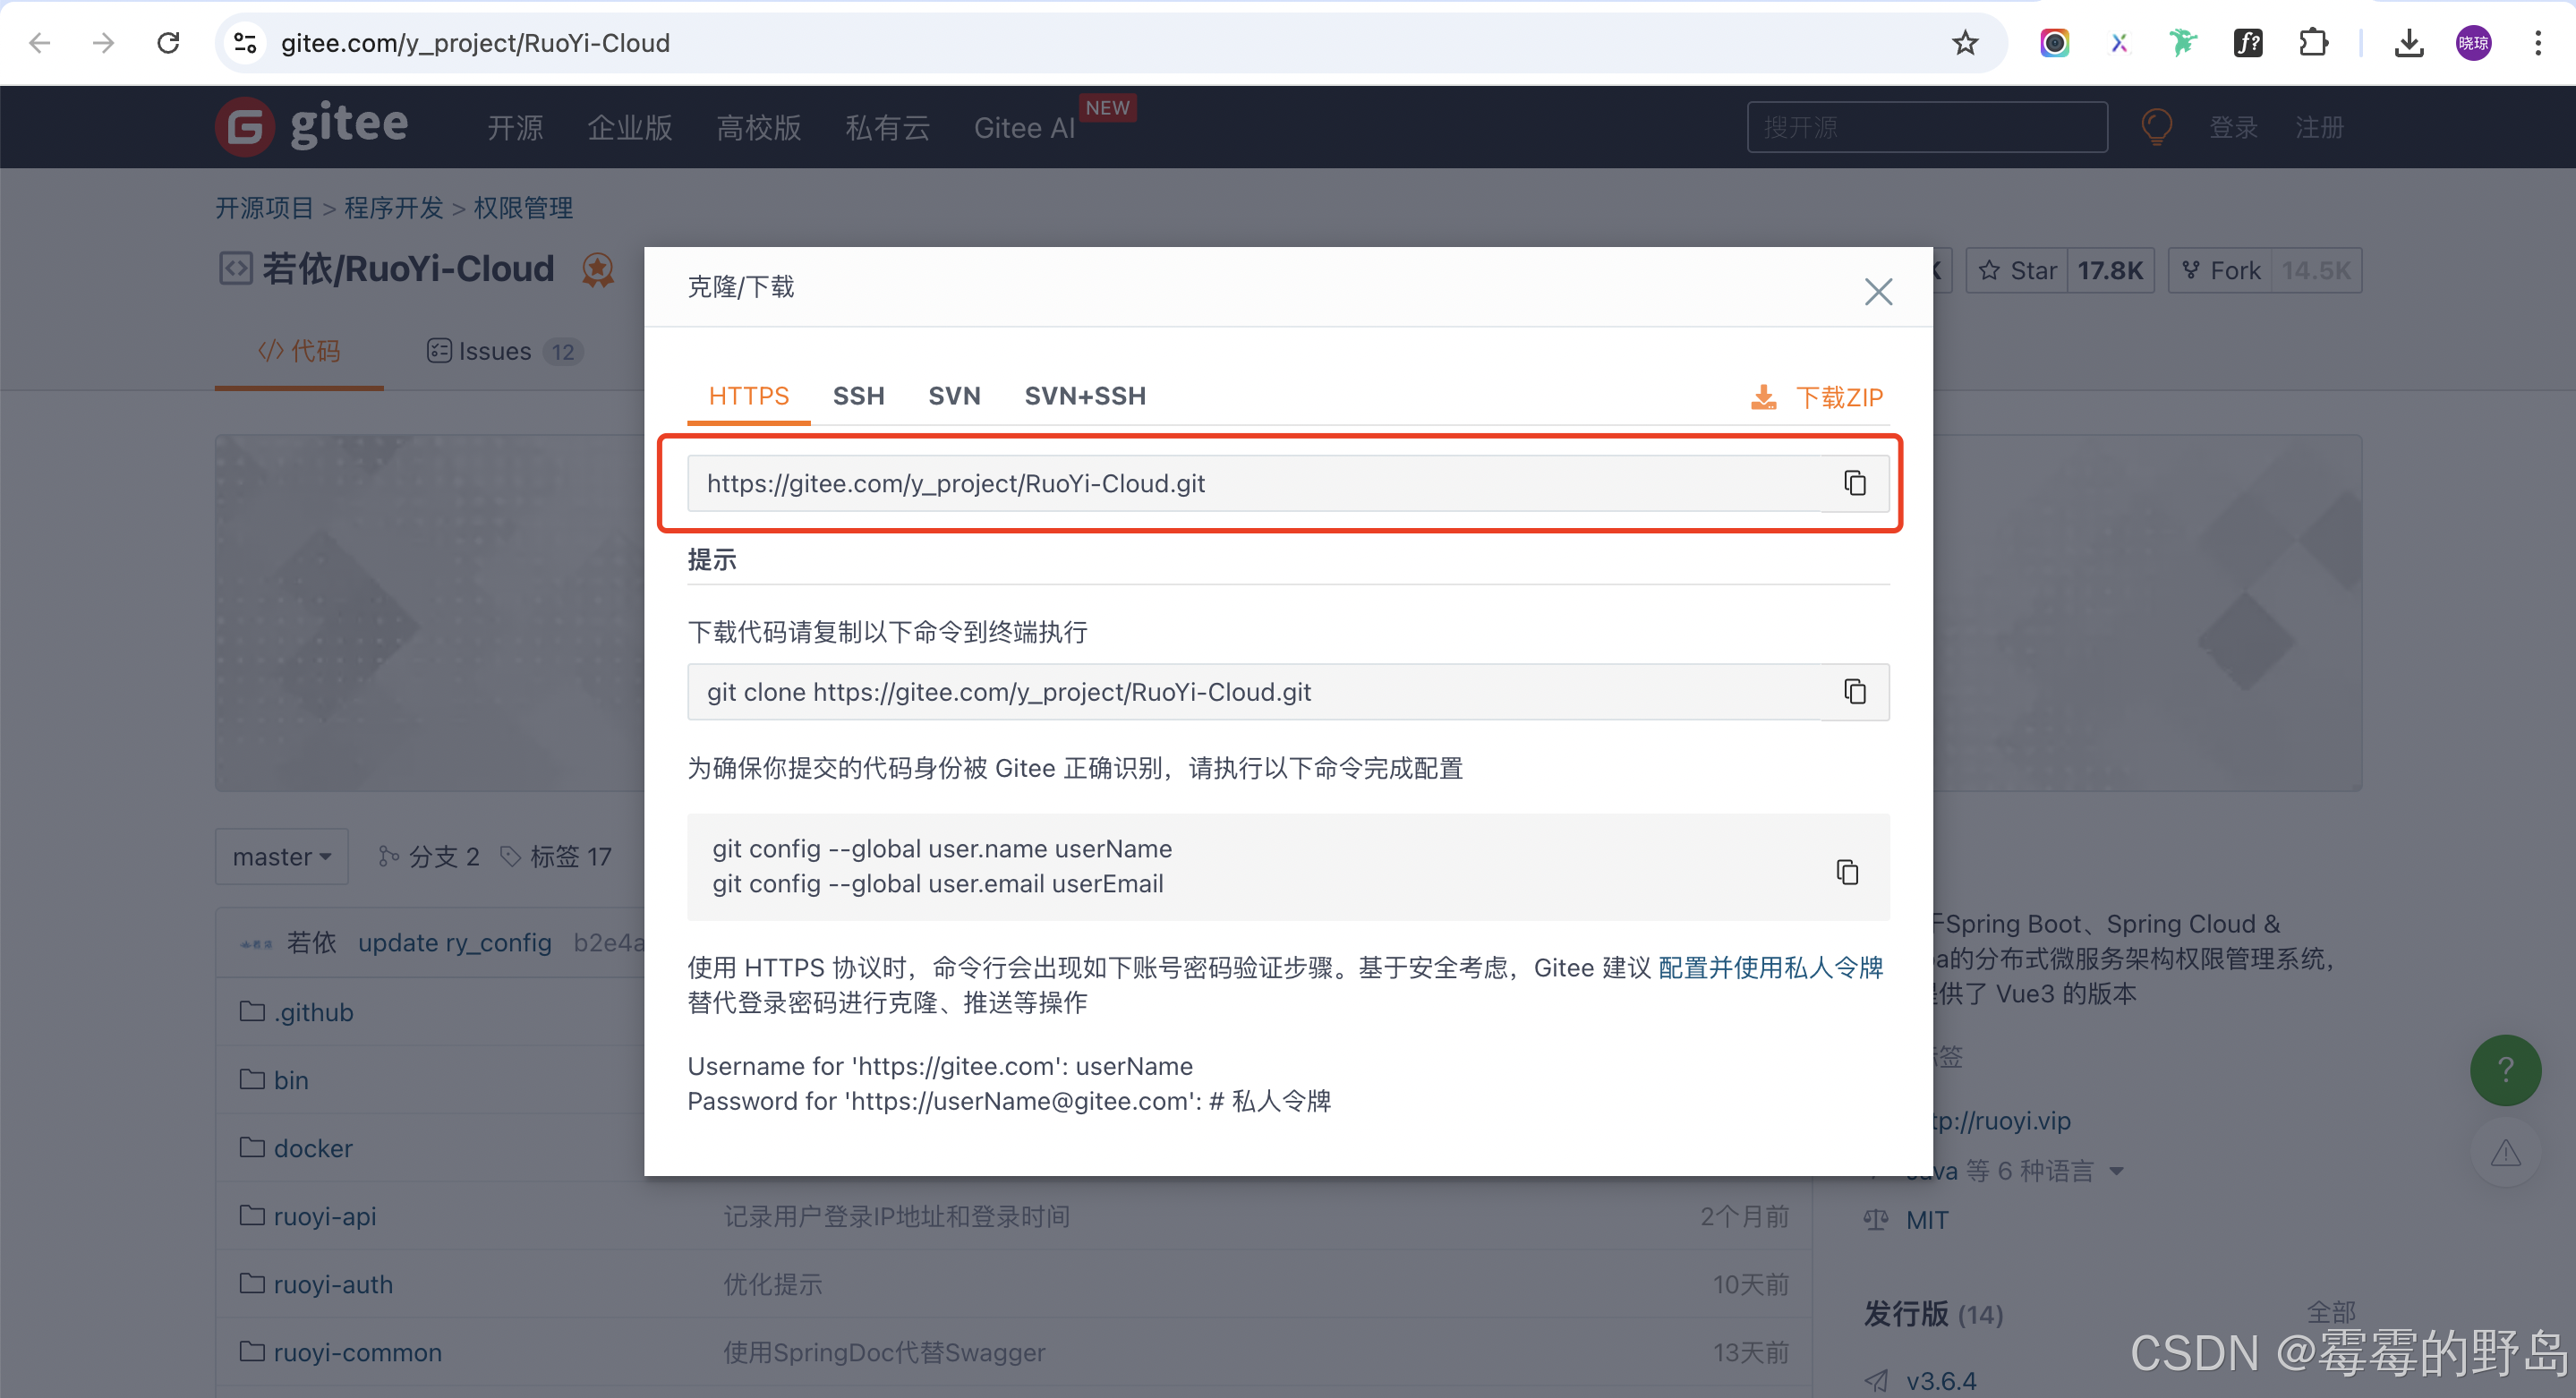
Task: Switch to the SSH tab
Action: tap(858, 396)
